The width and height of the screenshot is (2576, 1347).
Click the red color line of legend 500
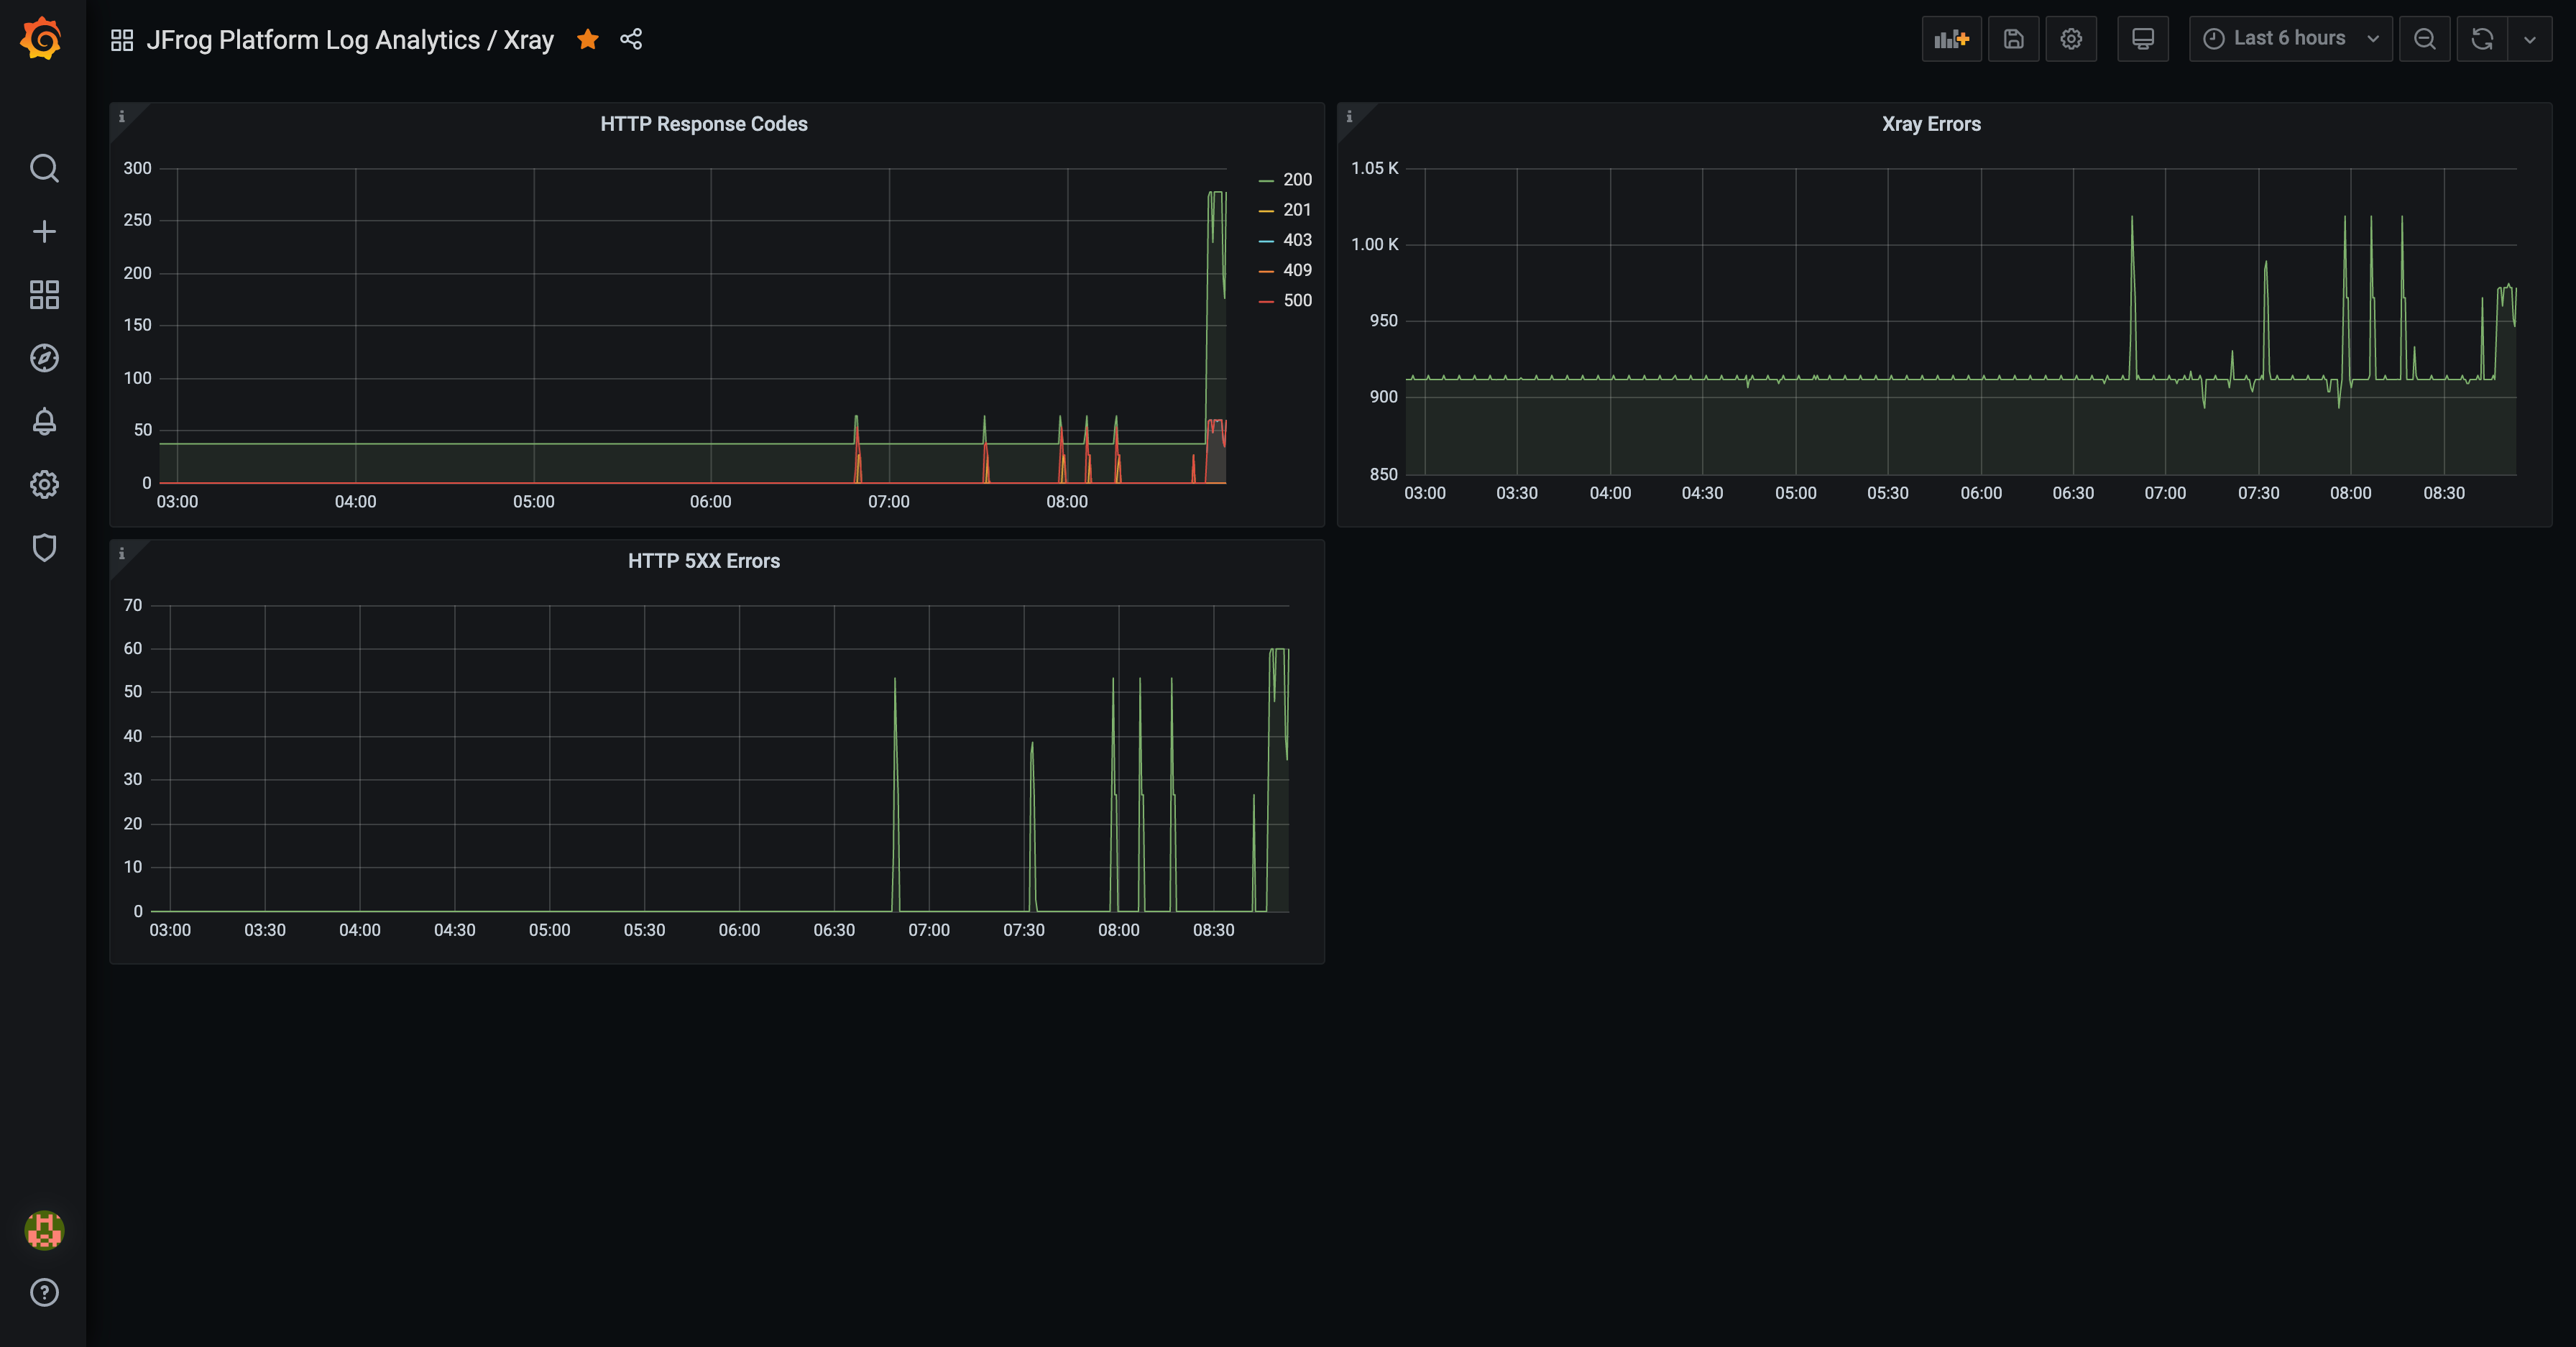pyautogui.click(x=1266, y=301)
